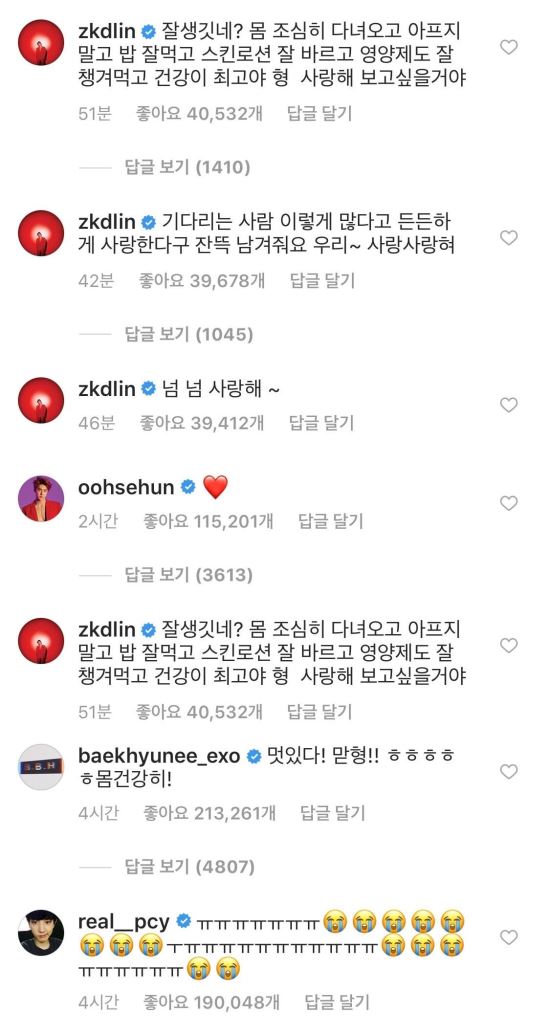Show the 1045 replies
The width and height of the screenshot is (550, 1035).
point(189,334)
